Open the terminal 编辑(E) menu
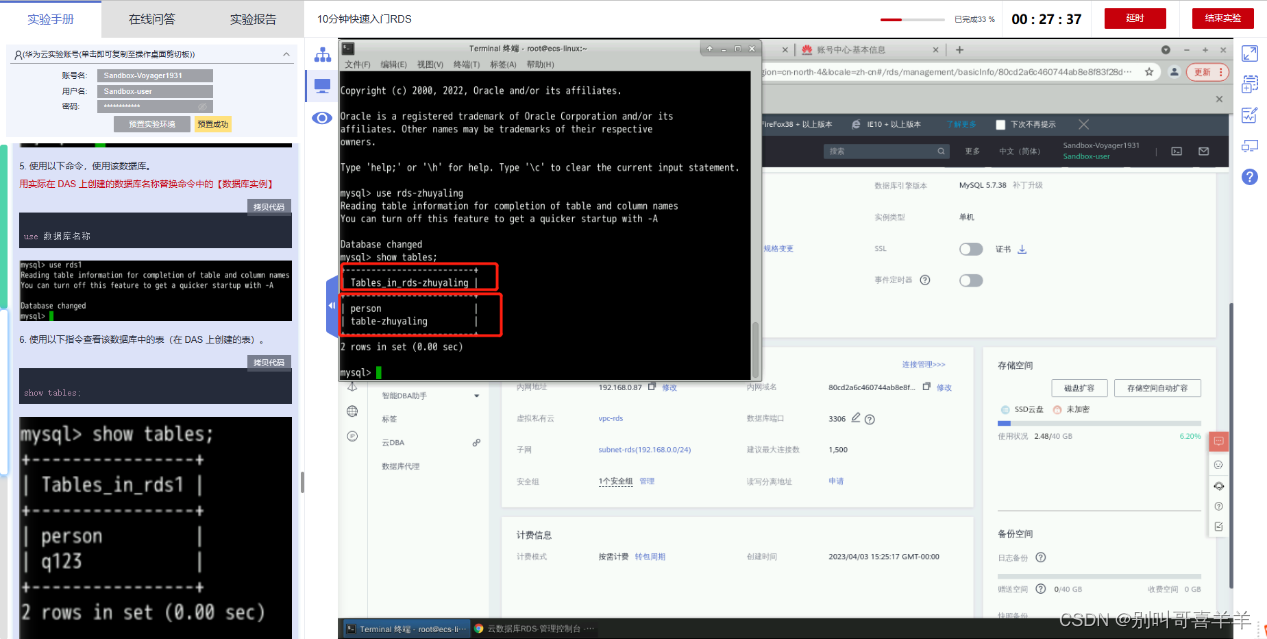 (x=393, y=64)
